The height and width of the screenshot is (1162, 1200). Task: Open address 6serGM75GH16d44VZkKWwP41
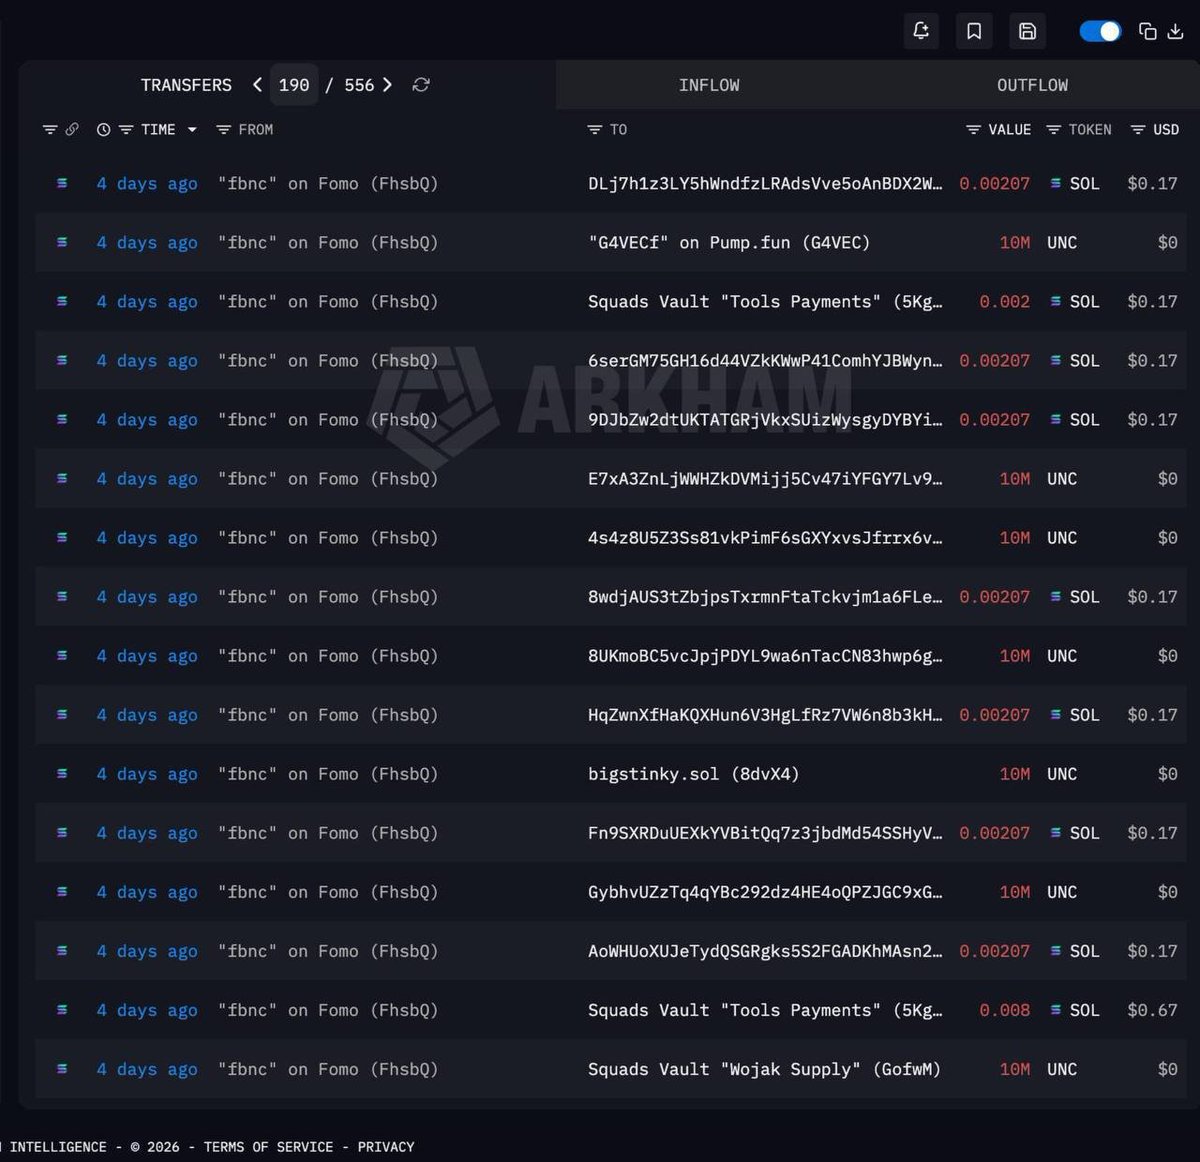click(765, 360)
